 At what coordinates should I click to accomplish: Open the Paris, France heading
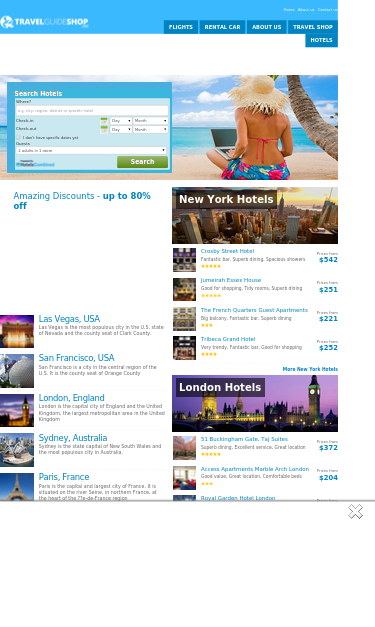click(x=64, y=477)
